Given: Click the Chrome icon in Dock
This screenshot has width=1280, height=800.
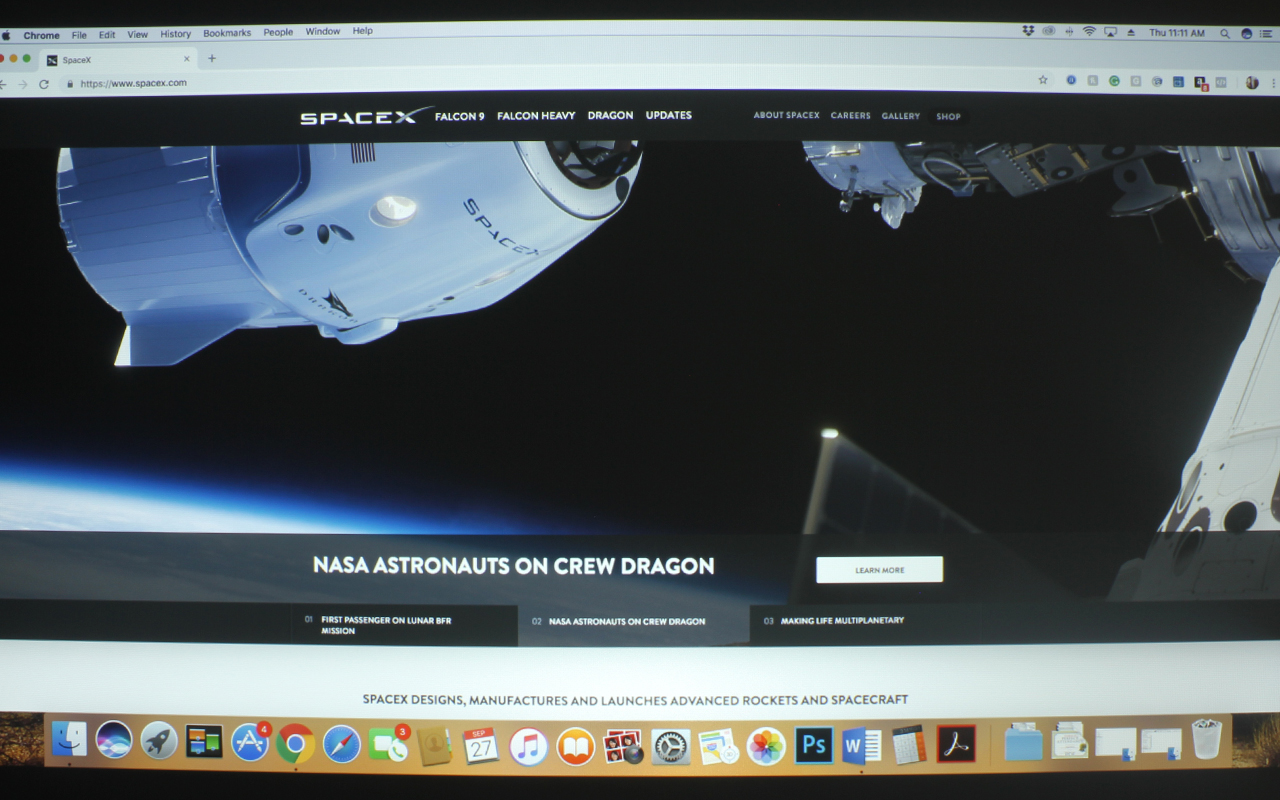Looking at the screenshot, I should click(296, 744).
